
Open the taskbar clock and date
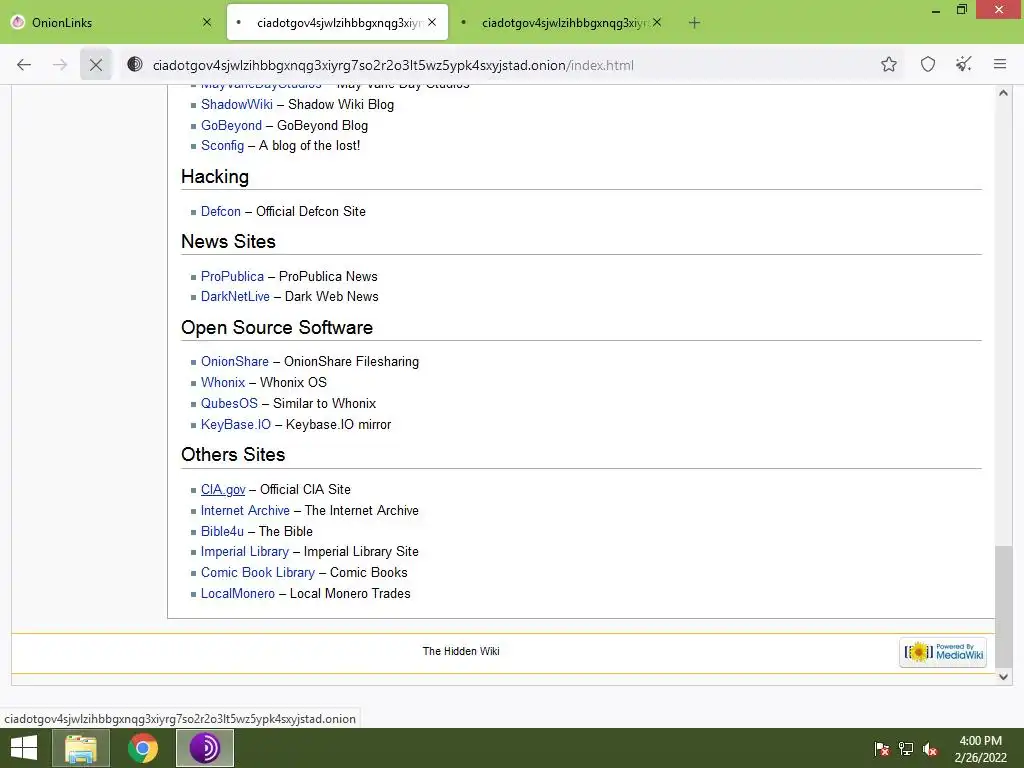(980, 749)
